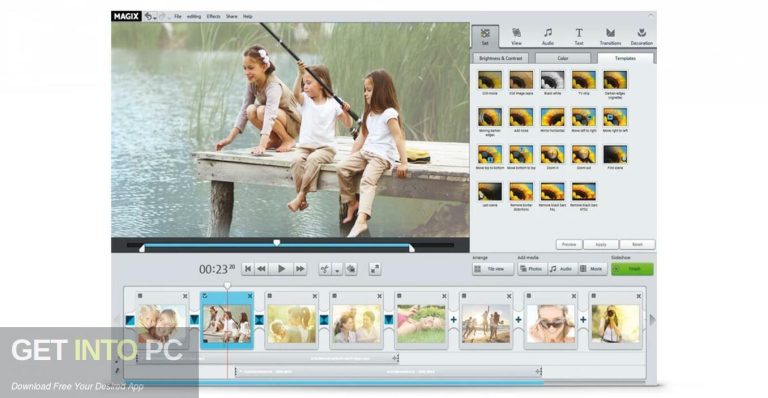Add media with the Photos button
The image size is (768, 398).
tap(532, 269)
